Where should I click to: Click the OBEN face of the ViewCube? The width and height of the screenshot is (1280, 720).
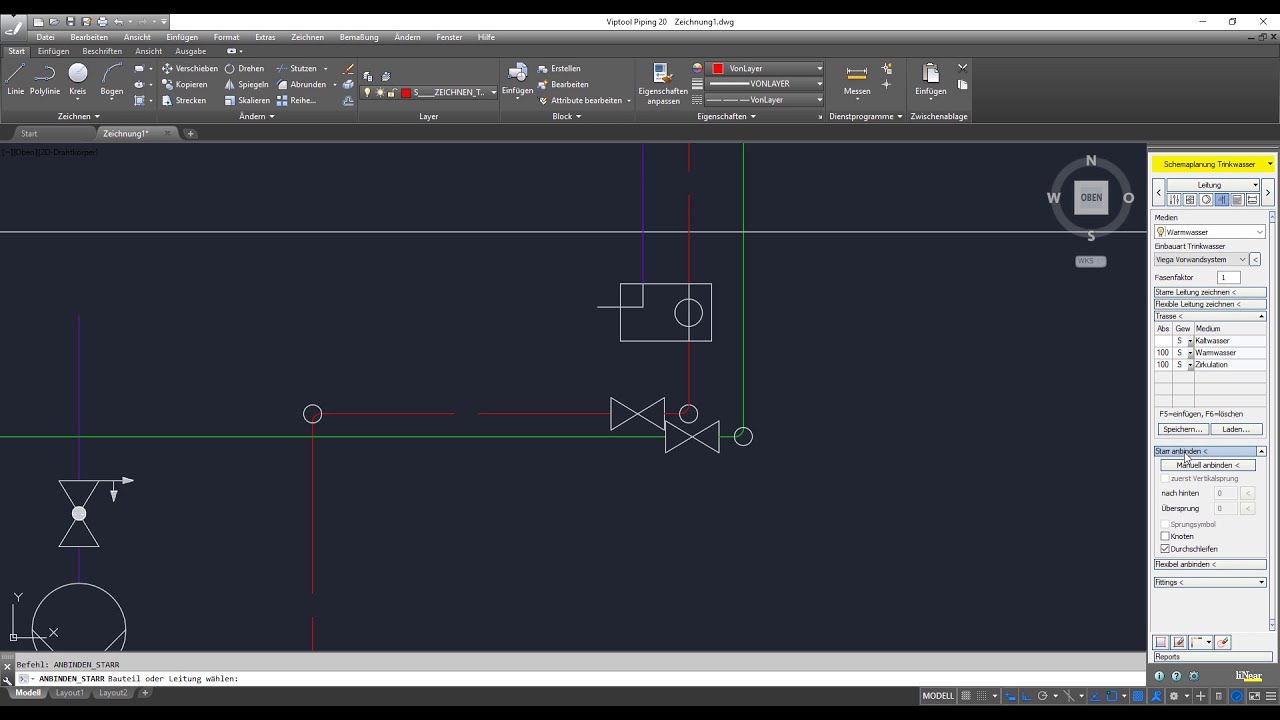[x=1091, y=198]
